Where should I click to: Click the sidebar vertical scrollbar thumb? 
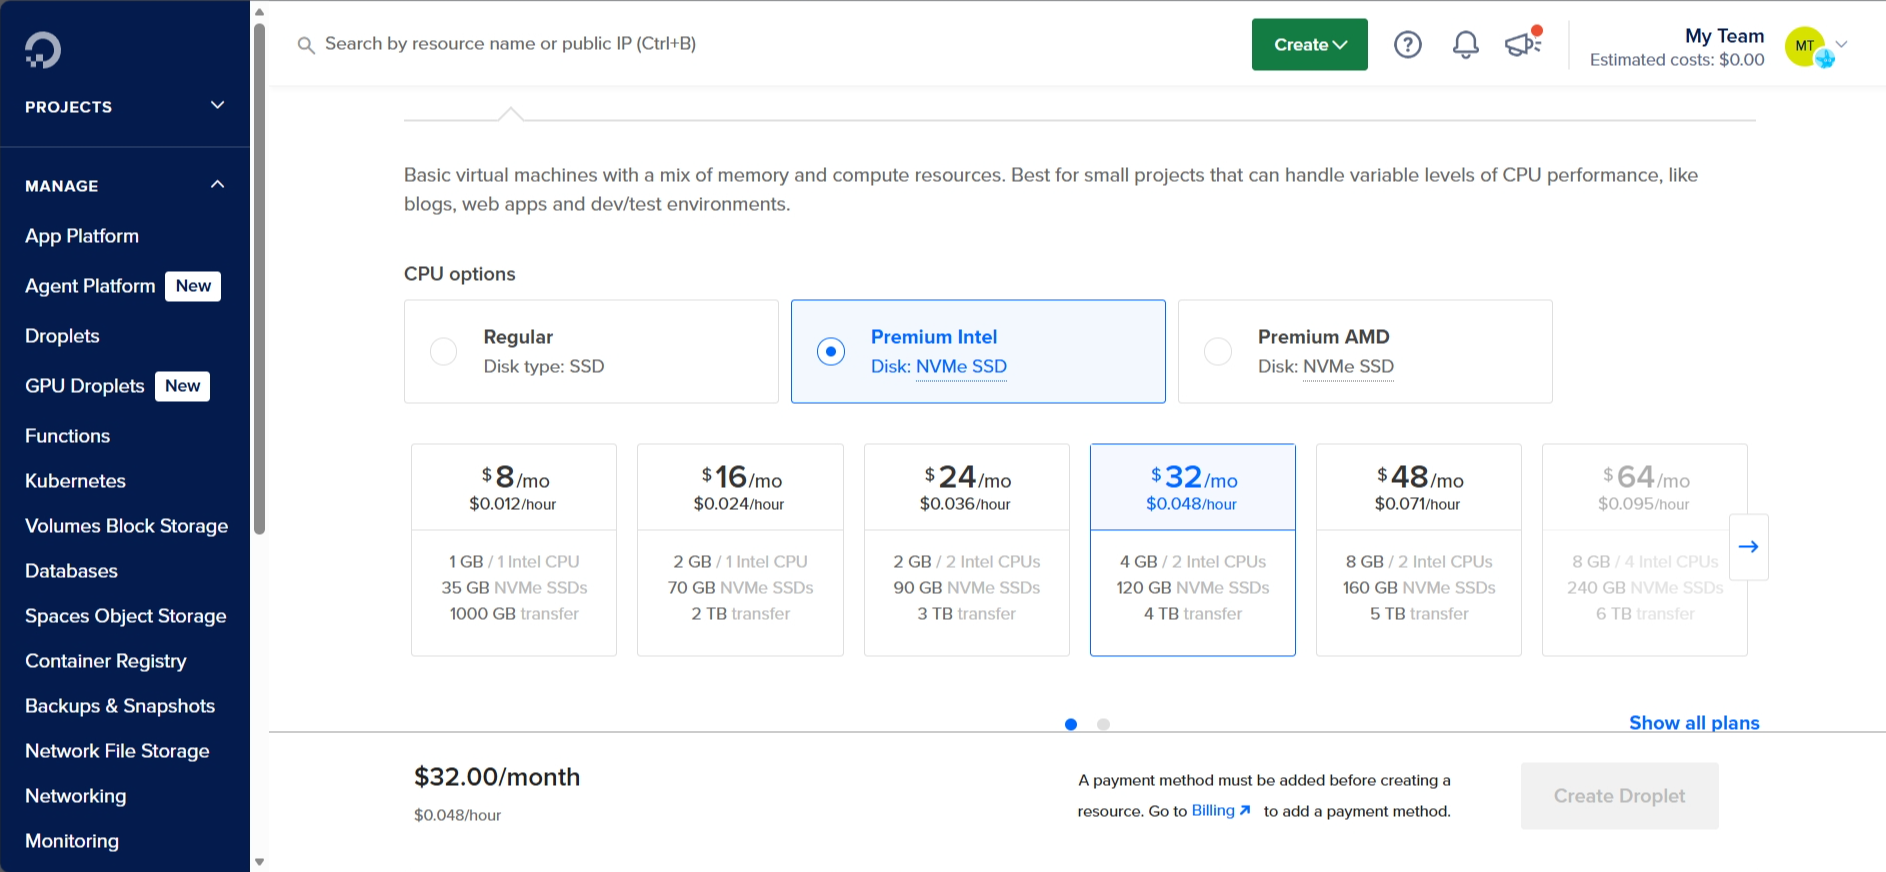click(260, 278)
